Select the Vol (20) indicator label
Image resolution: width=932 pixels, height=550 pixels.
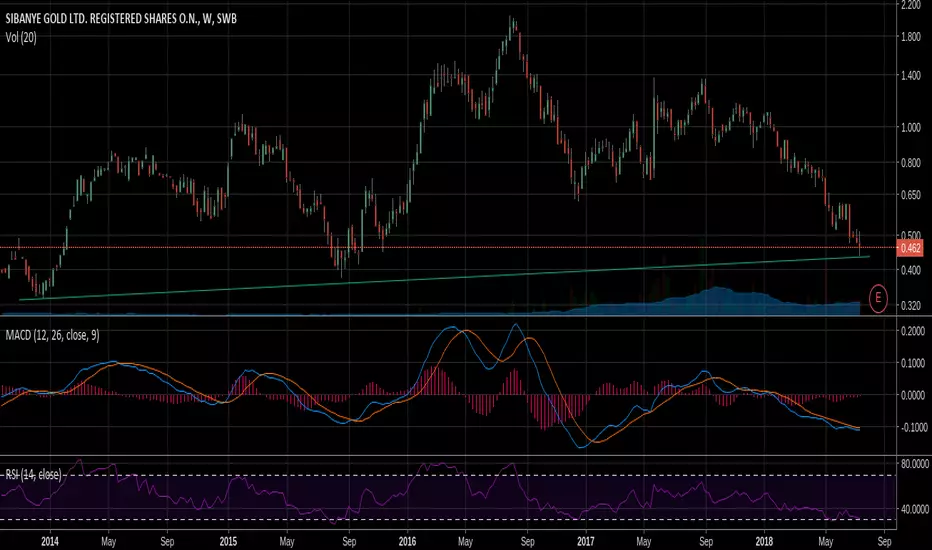click(x=21, y=37)
